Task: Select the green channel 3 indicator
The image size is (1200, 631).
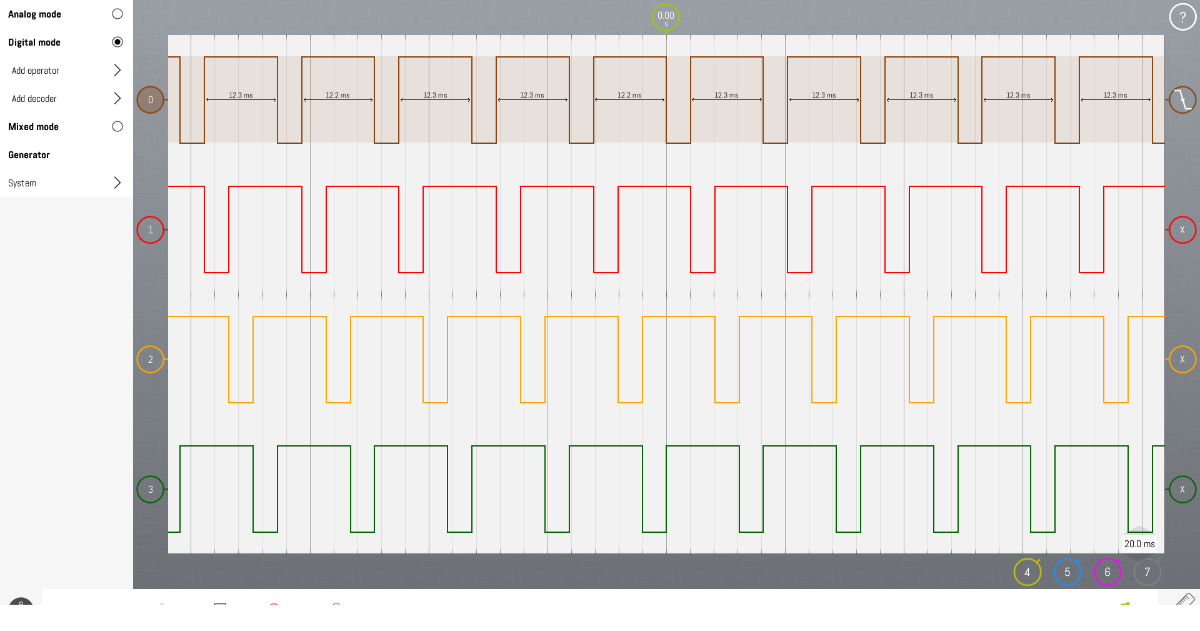Action: pos(150,490)
